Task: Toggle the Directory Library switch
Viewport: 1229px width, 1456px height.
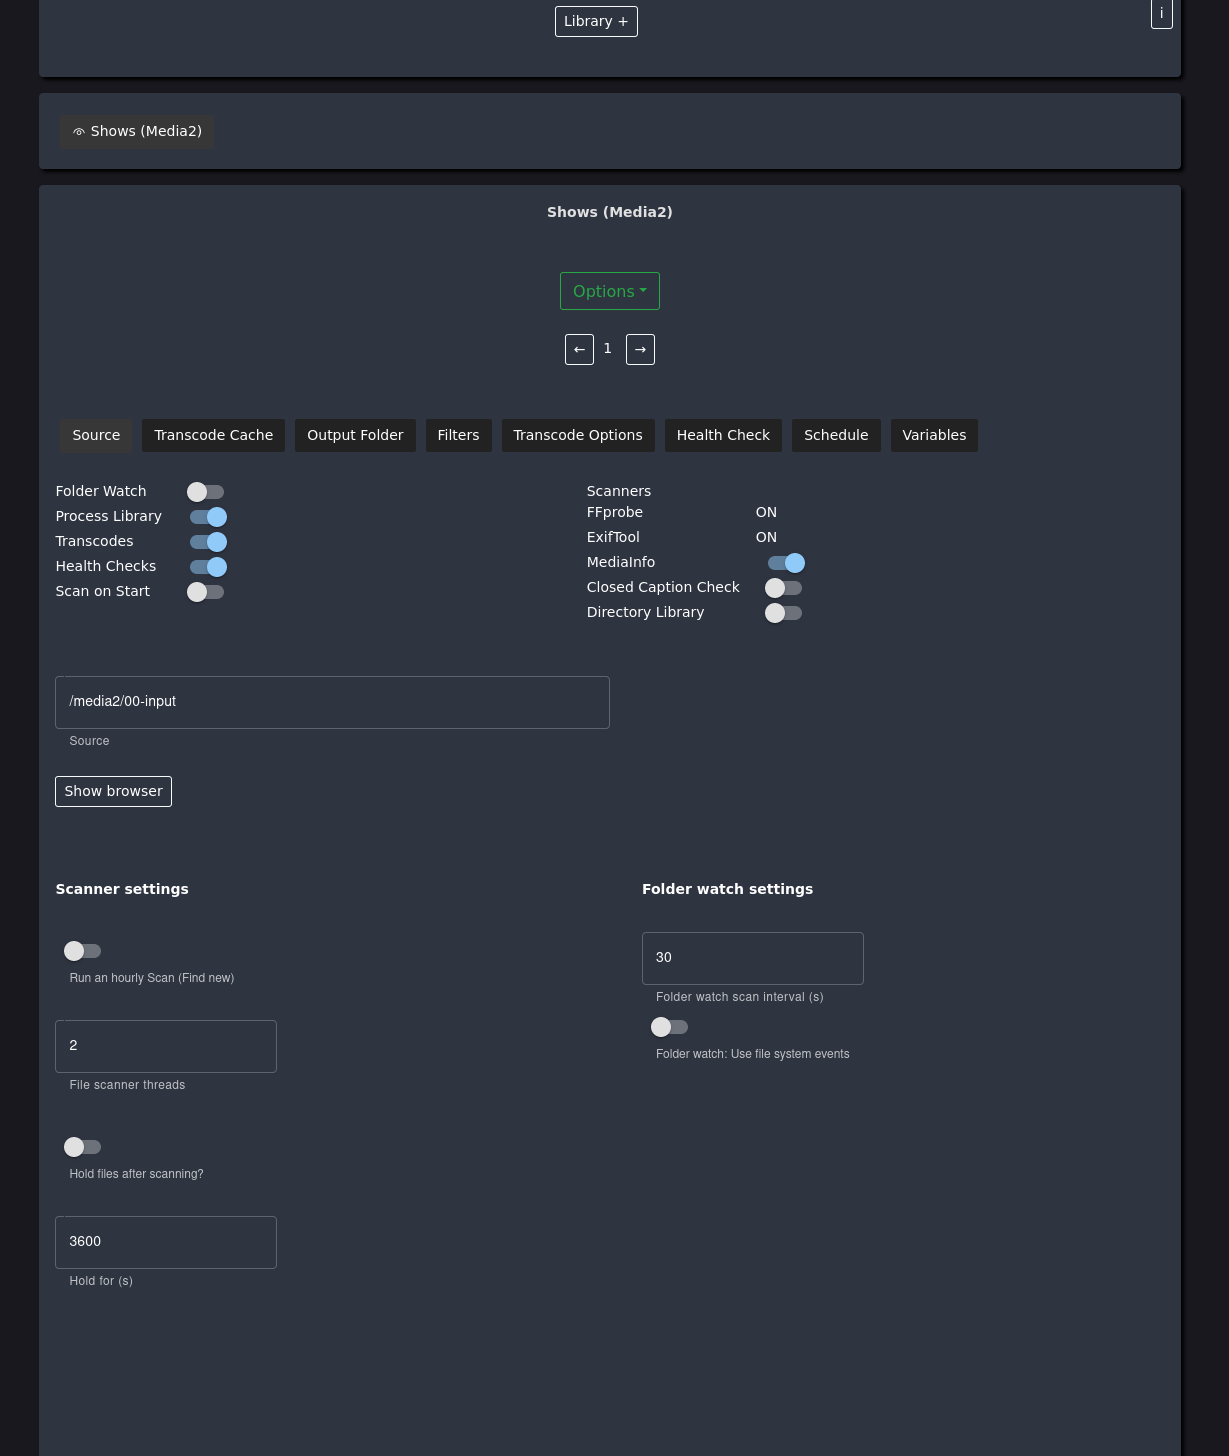Action: 784,613
